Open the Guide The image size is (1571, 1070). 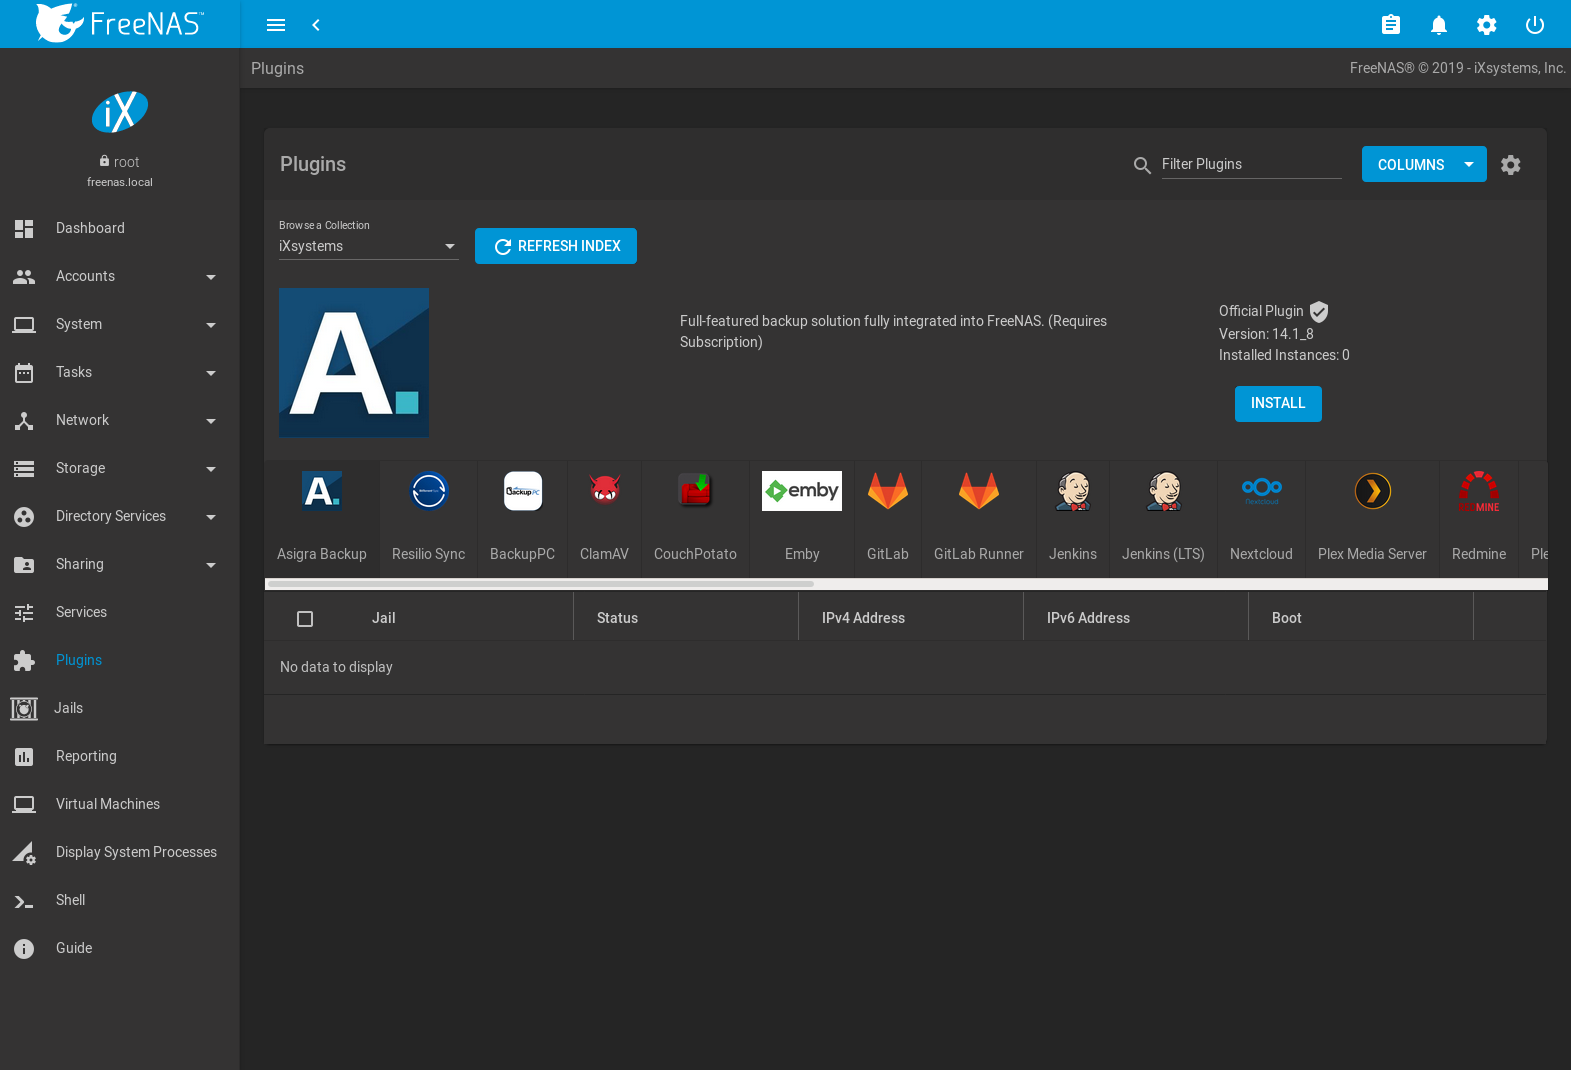pos(120,948)
